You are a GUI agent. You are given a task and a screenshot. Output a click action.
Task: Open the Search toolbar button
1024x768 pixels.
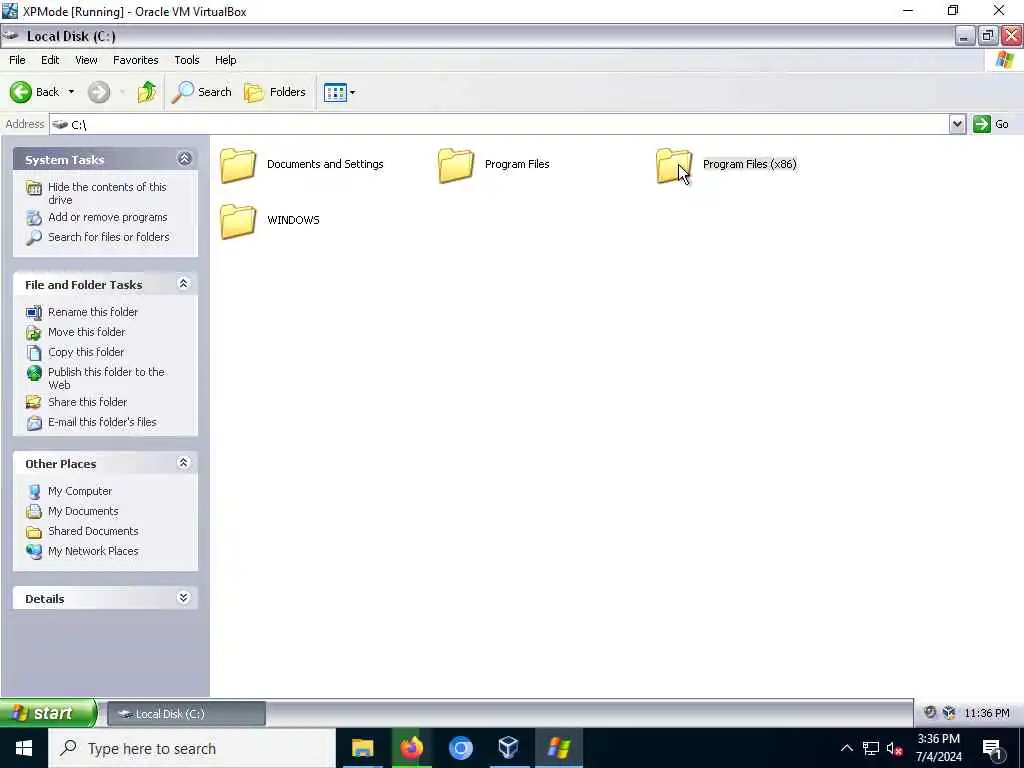(x=201, y=92)
